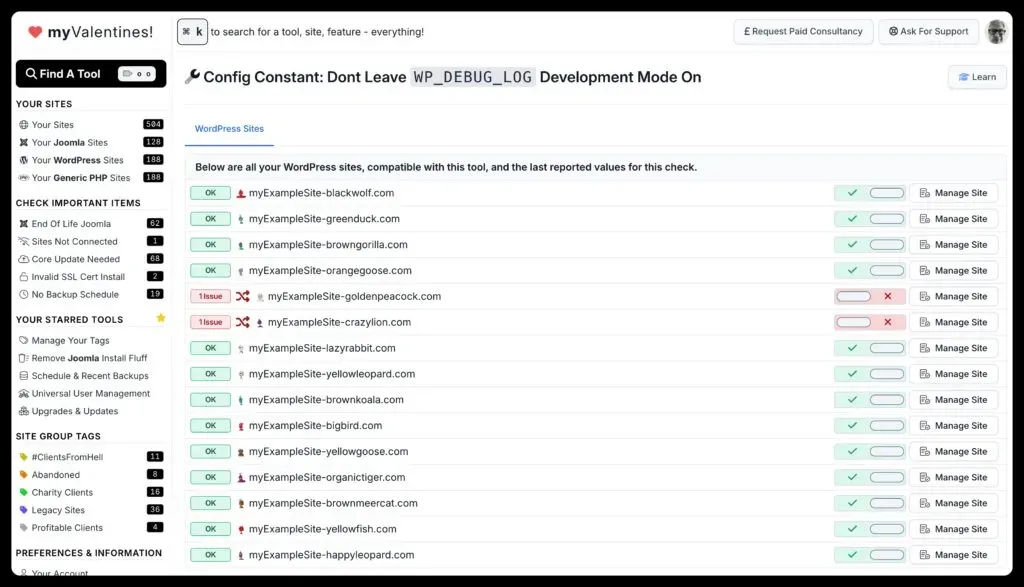Select the Your Joomla Sites icon

pyautogui.click(x=23, y=142)
